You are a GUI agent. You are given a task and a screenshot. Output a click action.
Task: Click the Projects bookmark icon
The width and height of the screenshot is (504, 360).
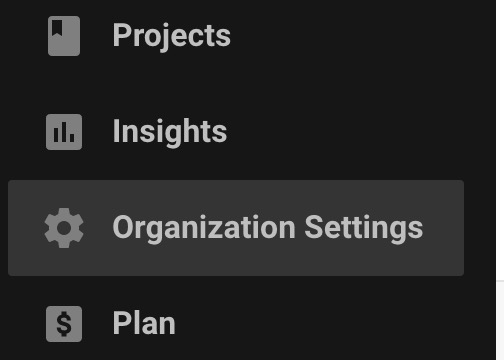[x=64, y=36]
